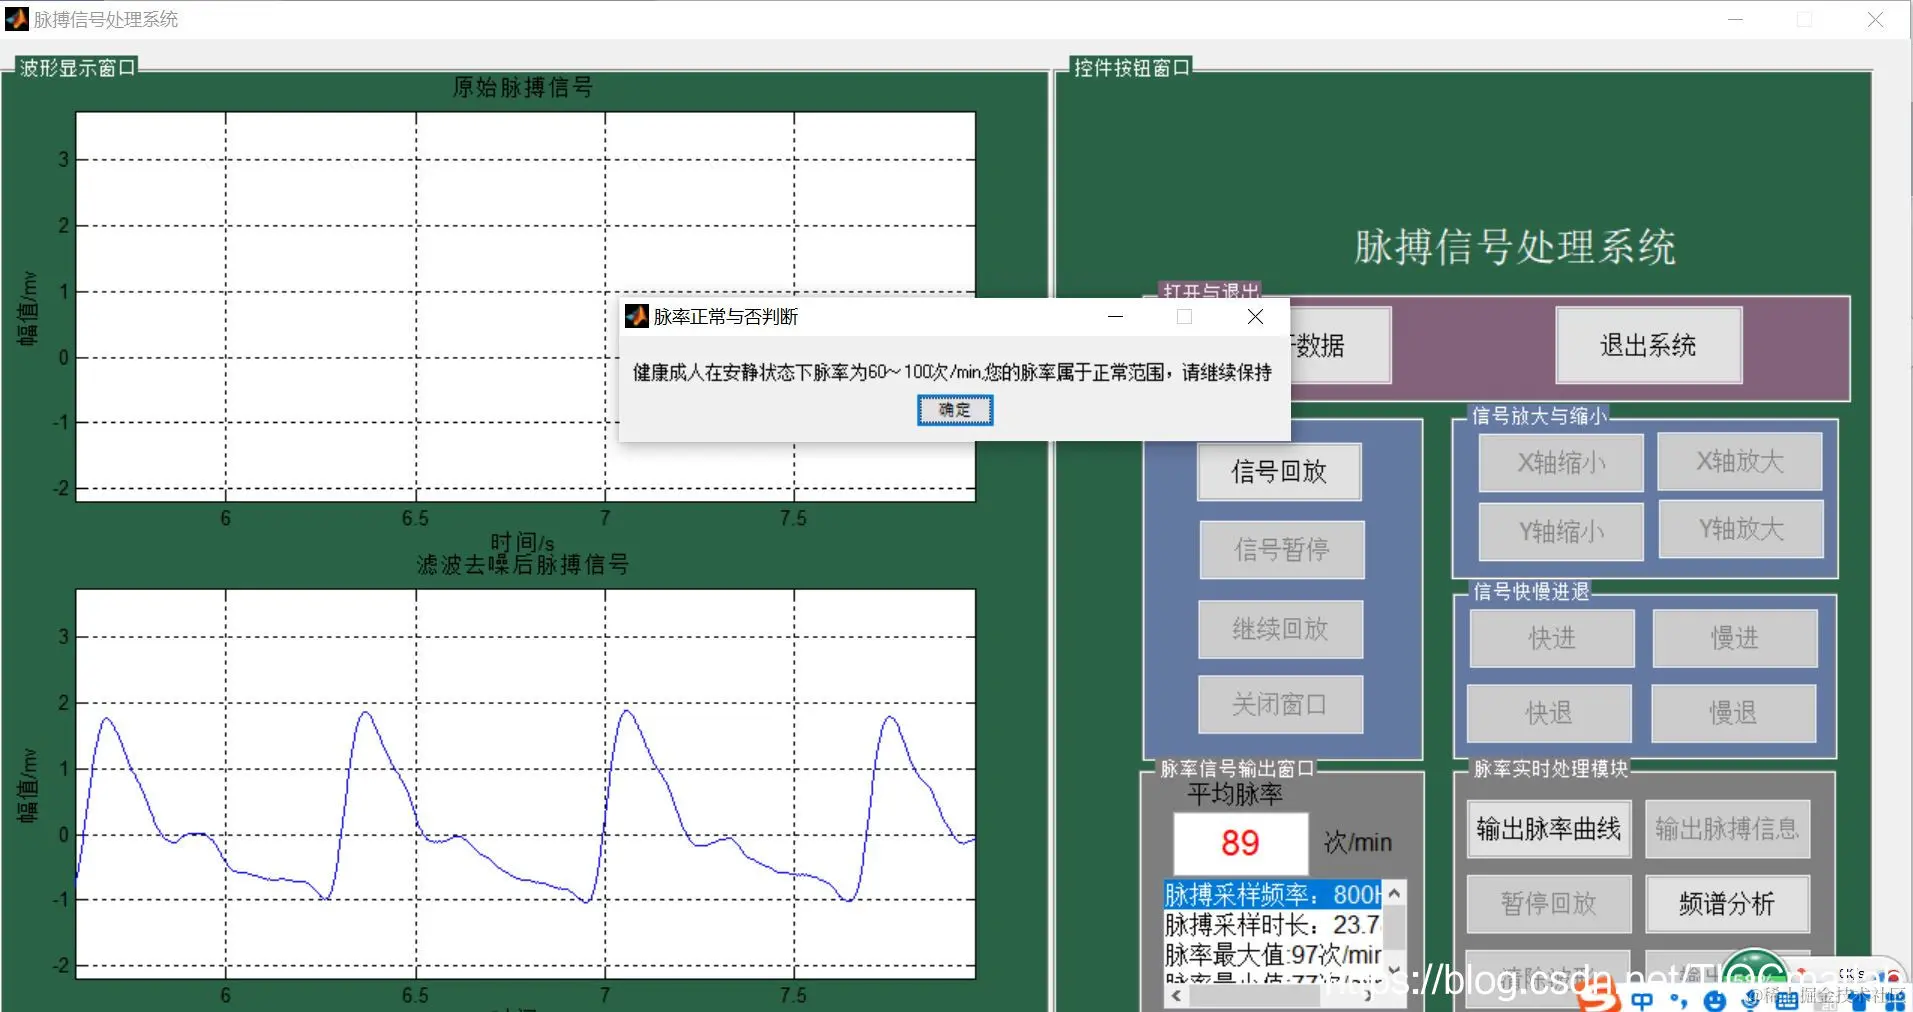Viewport: 1913px width, 1012px height.
Task: Click the 继续回放 button
Action: 1281,629
